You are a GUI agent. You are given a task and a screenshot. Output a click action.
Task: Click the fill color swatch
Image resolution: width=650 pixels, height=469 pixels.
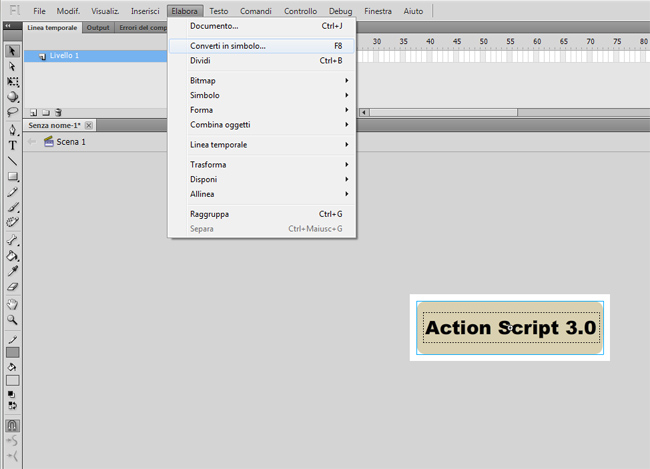(12, 380)
